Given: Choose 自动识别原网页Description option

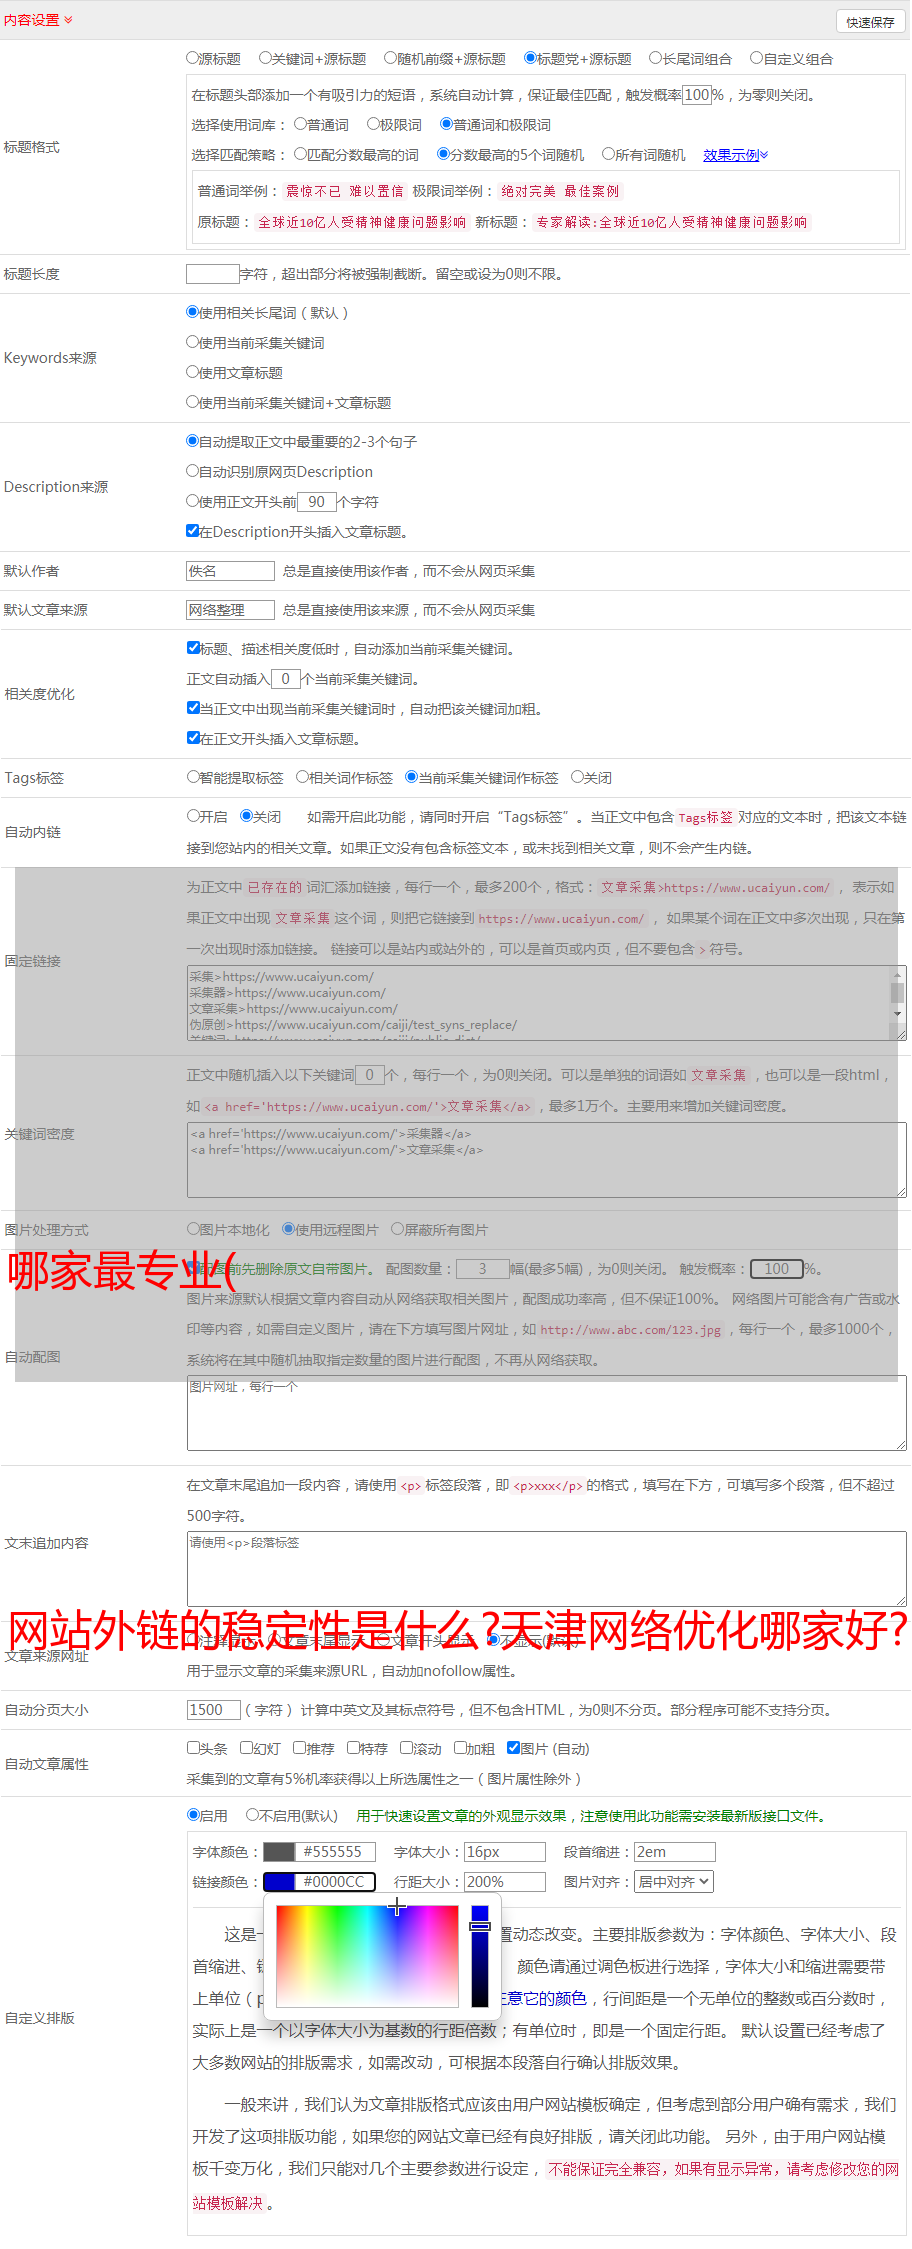Looking at the screenshot, I should (193, 471).
